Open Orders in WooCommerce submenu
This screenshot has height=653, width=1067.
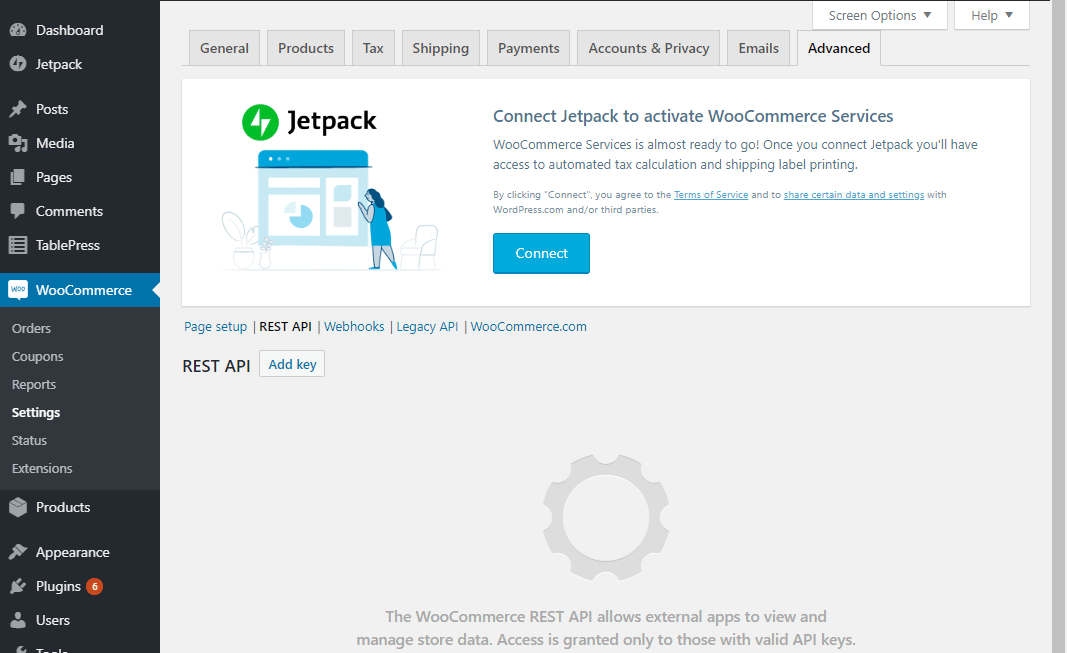(31, 328)
